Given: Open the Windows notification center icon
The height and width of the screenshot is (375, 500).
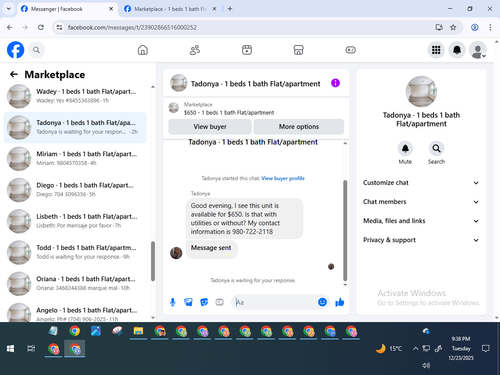Looking at the screenshot, I should (x=486, y=349).
